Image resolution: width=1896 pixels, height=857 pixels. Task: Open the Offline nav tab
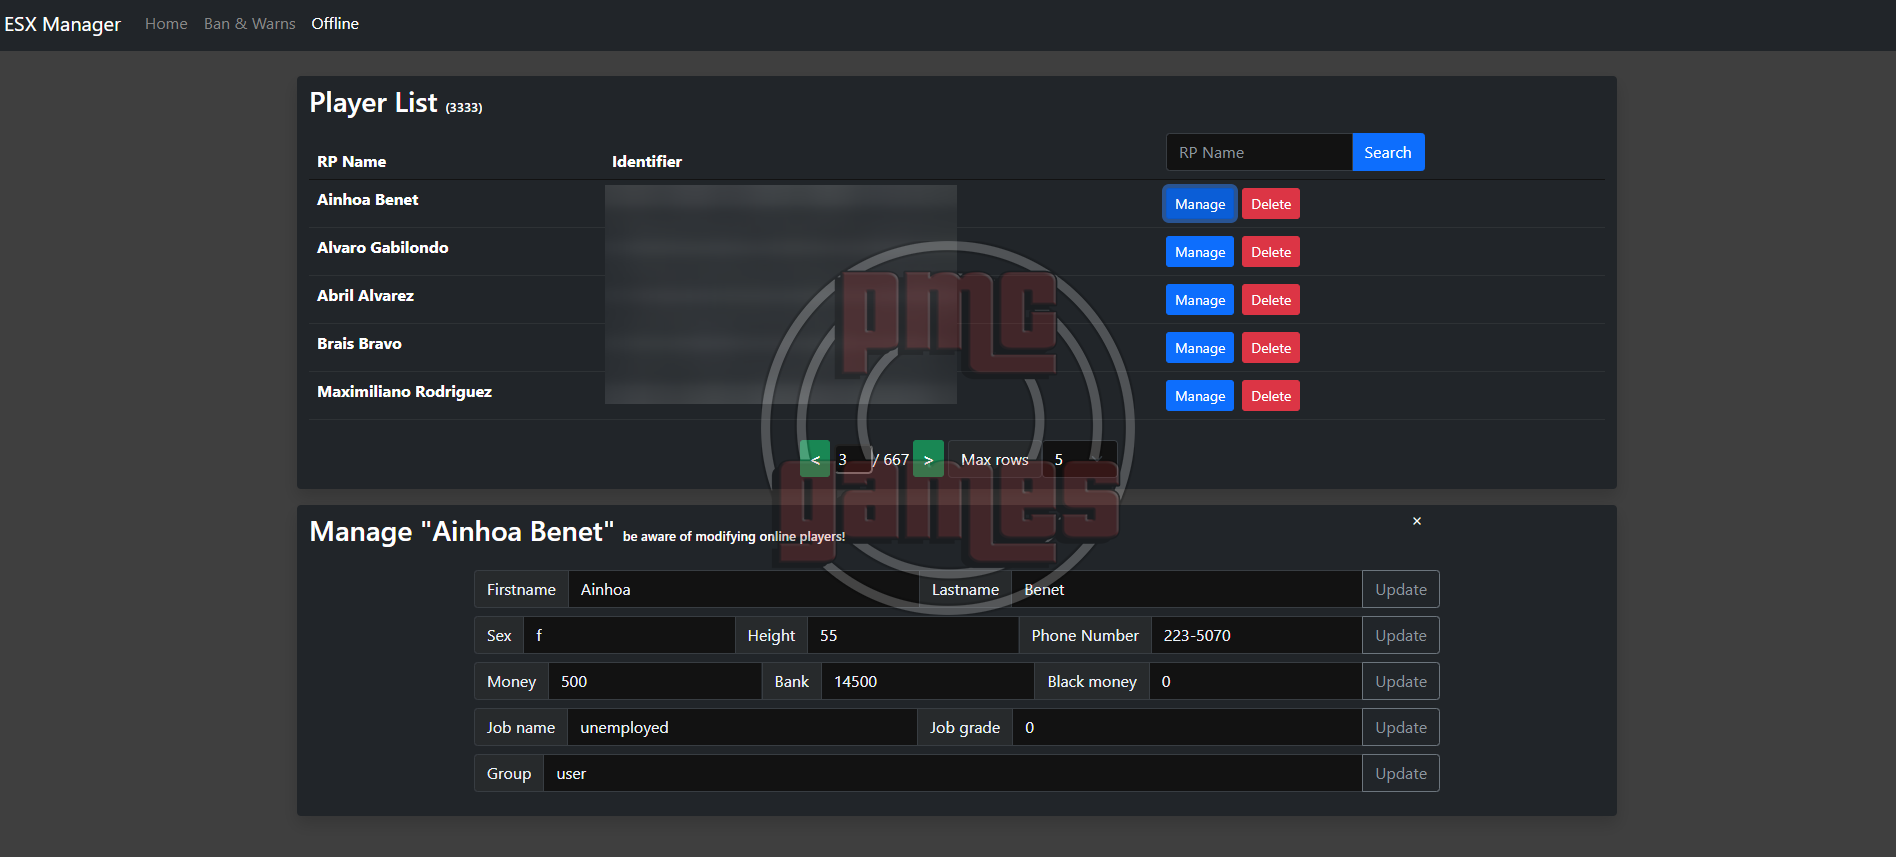tap(335, 24)
